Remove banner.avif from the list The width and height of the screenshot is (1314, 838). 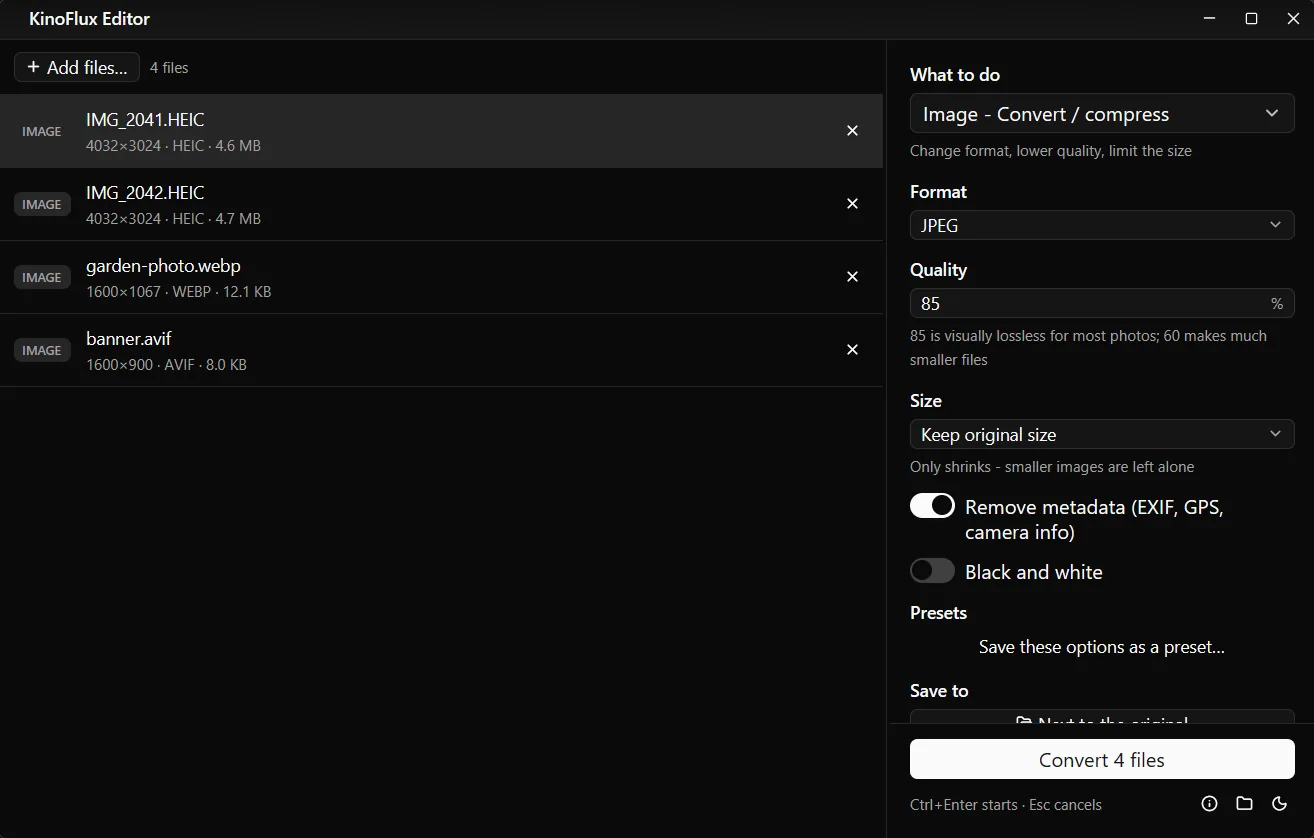coord(852,350)
